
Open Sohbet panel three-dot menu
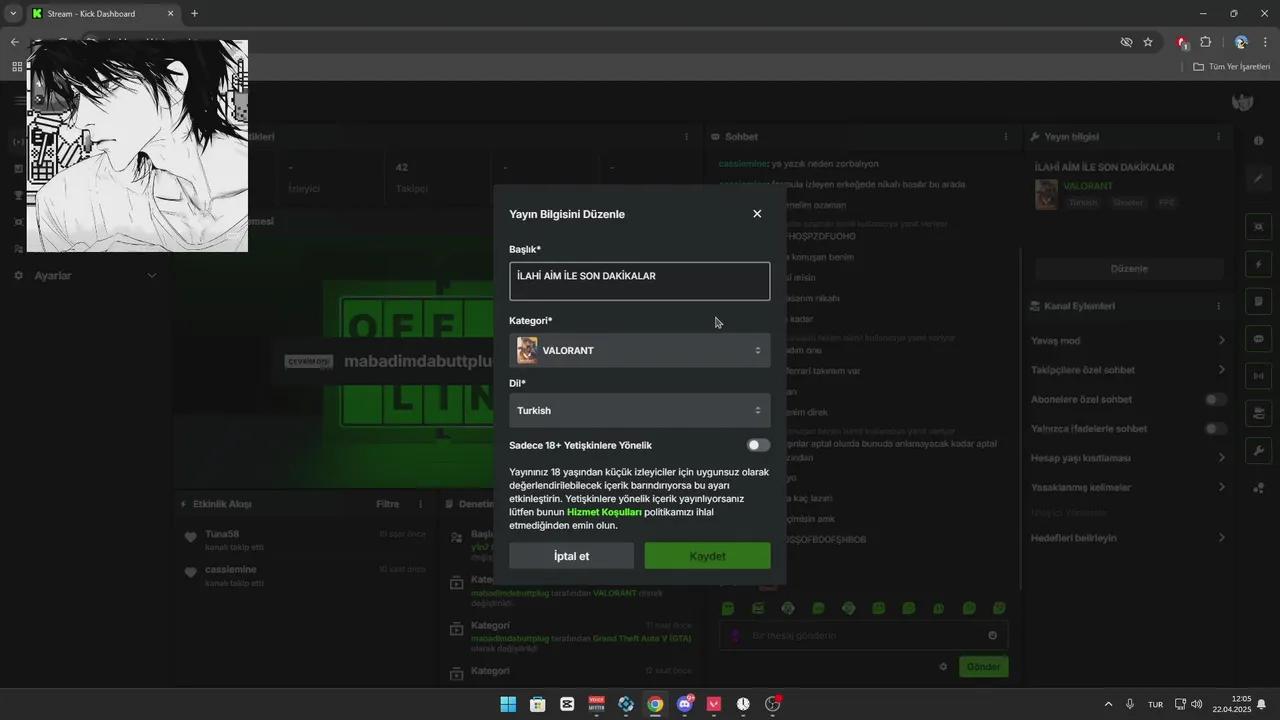pos(1006,136)
